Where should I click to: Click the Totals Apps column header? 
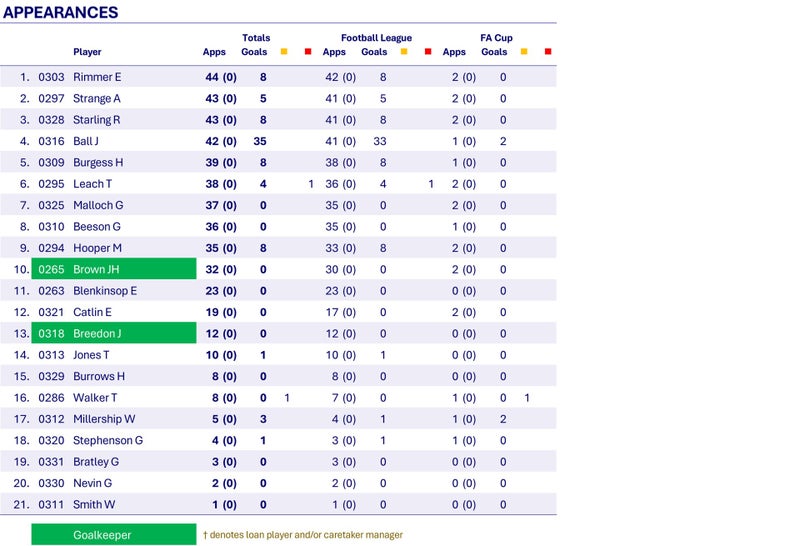coord(214,52)
